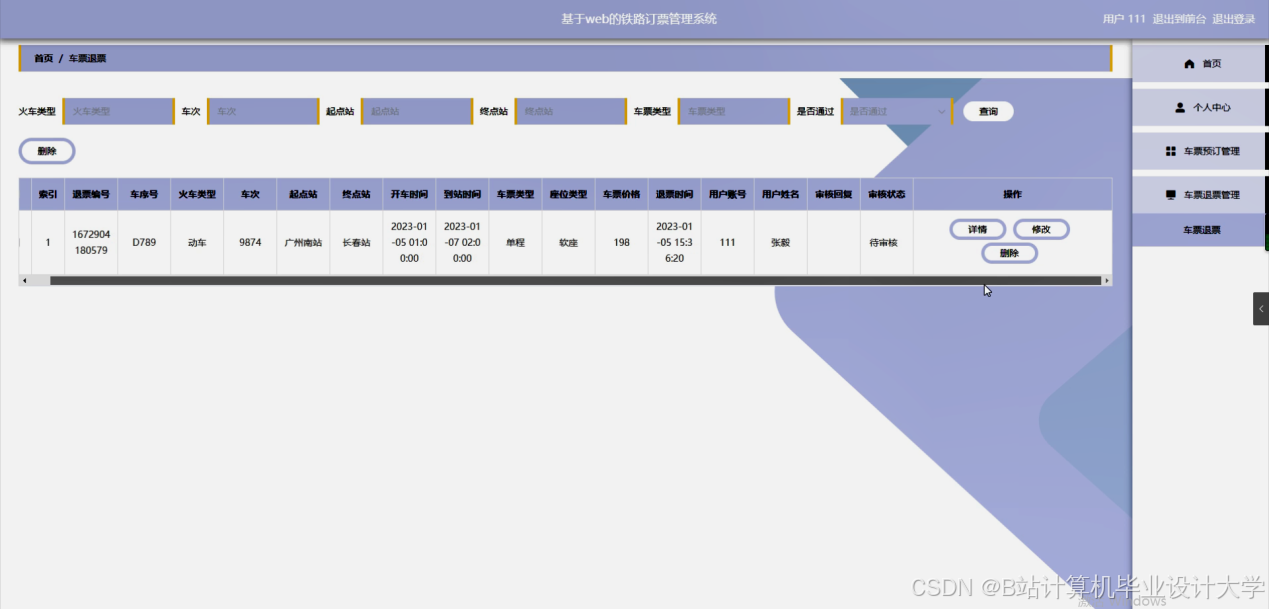Click the 退出登录 link
The image size is (1269, 609).
click(1233, 19)
